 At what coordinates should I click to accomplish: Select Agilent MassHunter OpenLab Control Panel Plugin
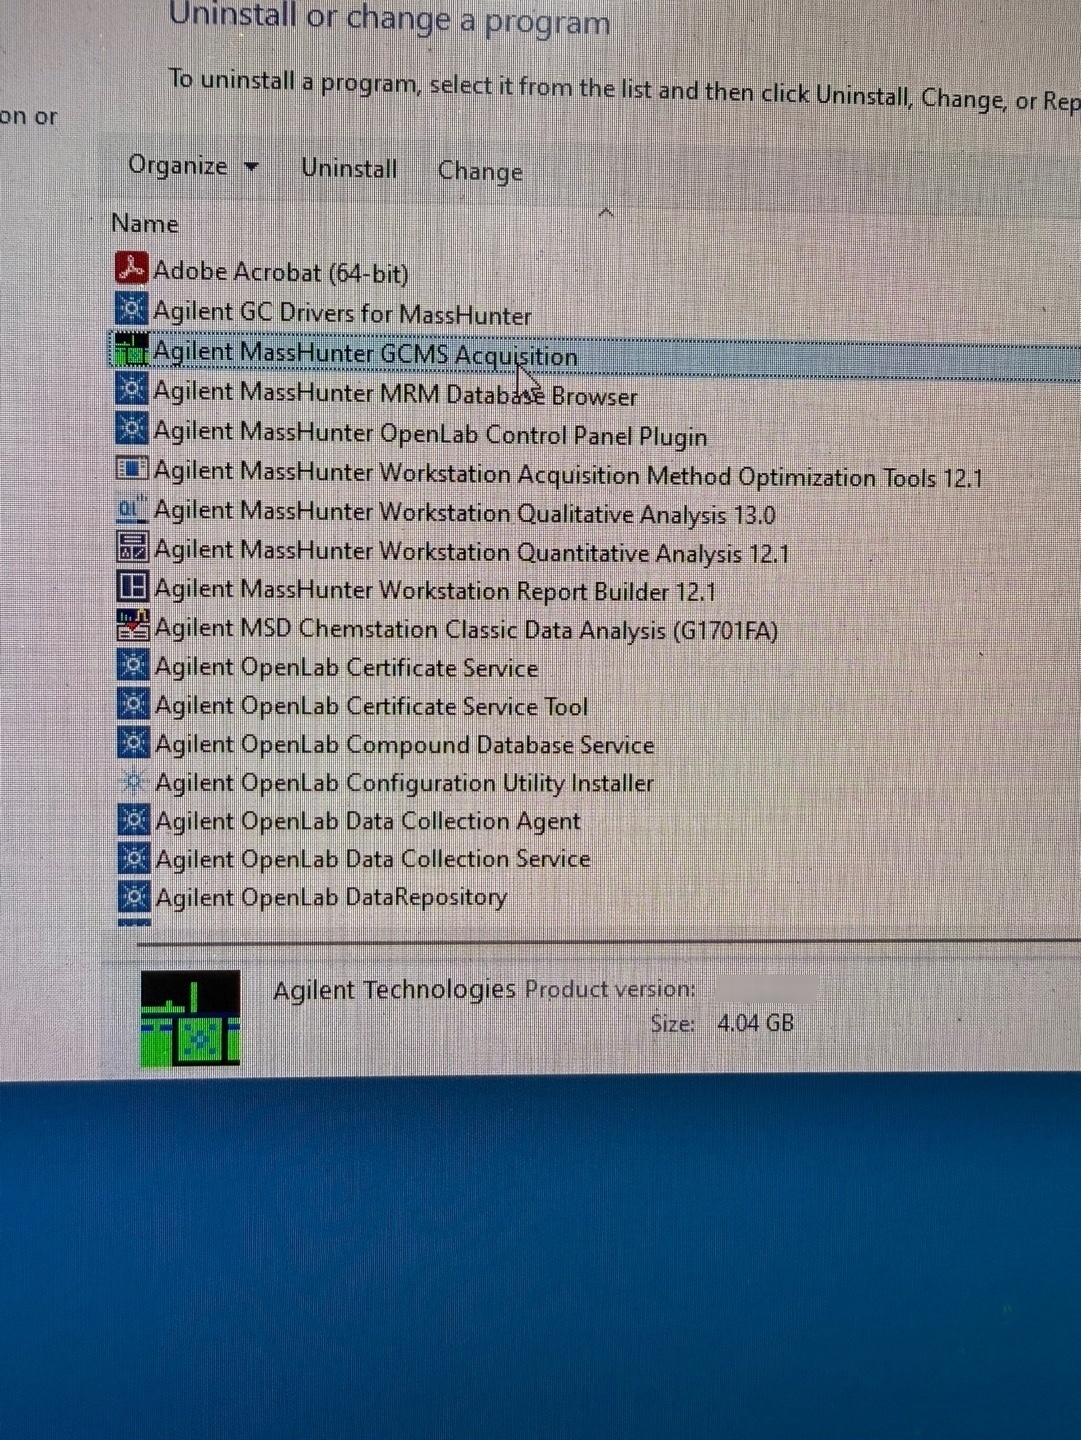(x=430, y=434)
